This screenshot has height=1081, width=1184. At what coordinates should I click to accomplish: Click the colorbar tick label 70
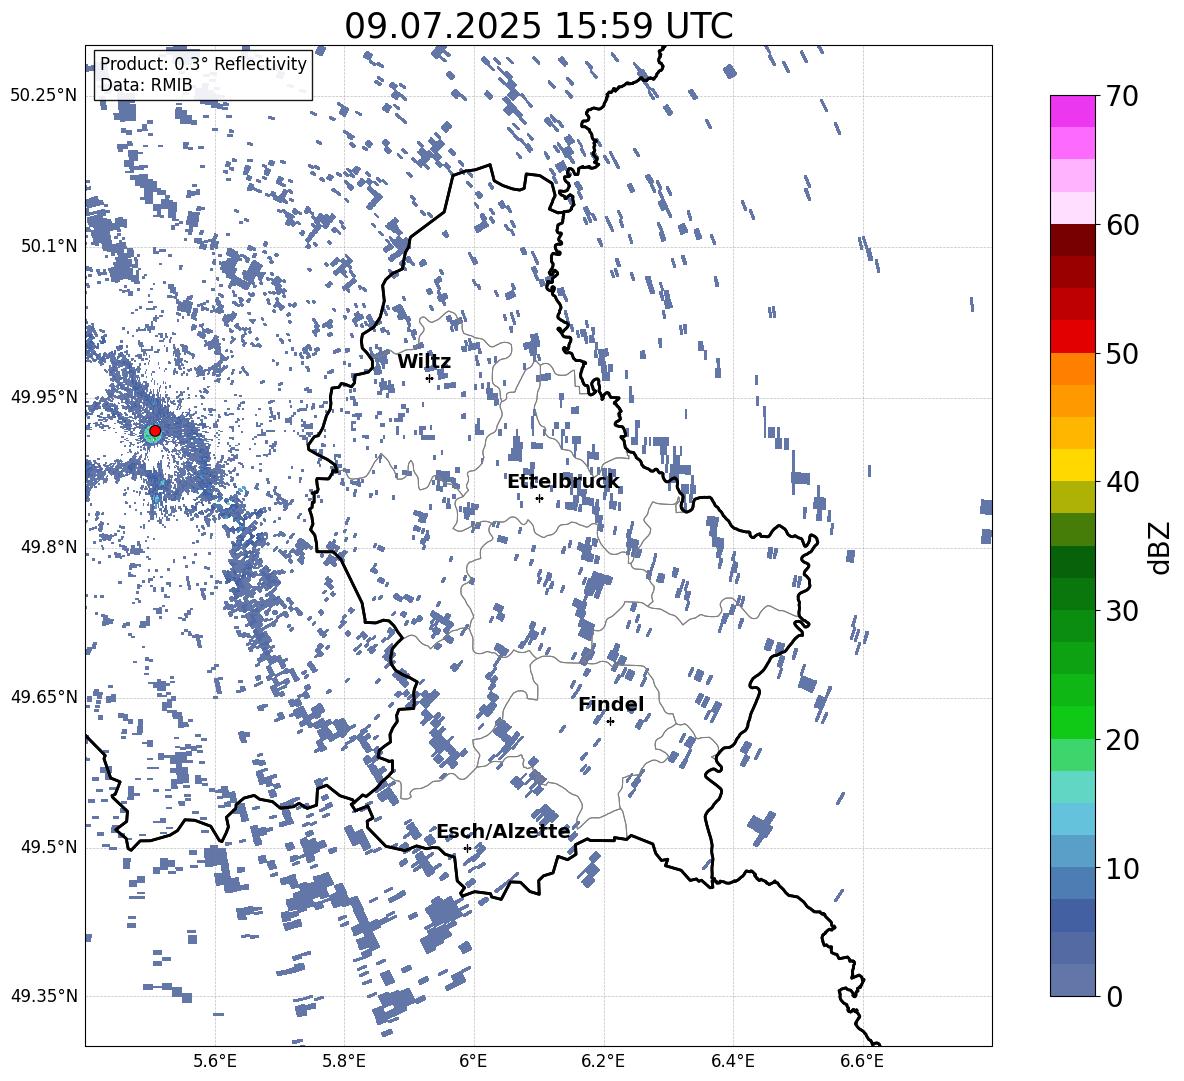click(1122, 96)
